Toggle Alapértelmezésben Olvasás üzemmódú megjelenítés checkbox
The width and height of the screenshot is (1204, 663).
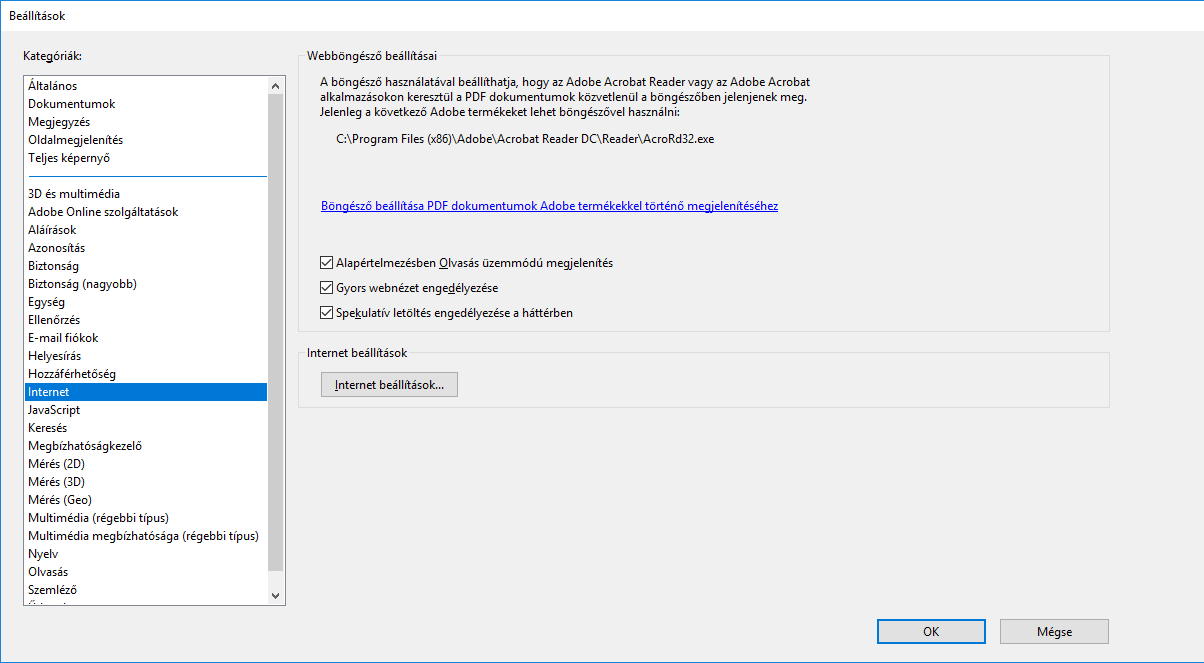[x=326, y=263]
